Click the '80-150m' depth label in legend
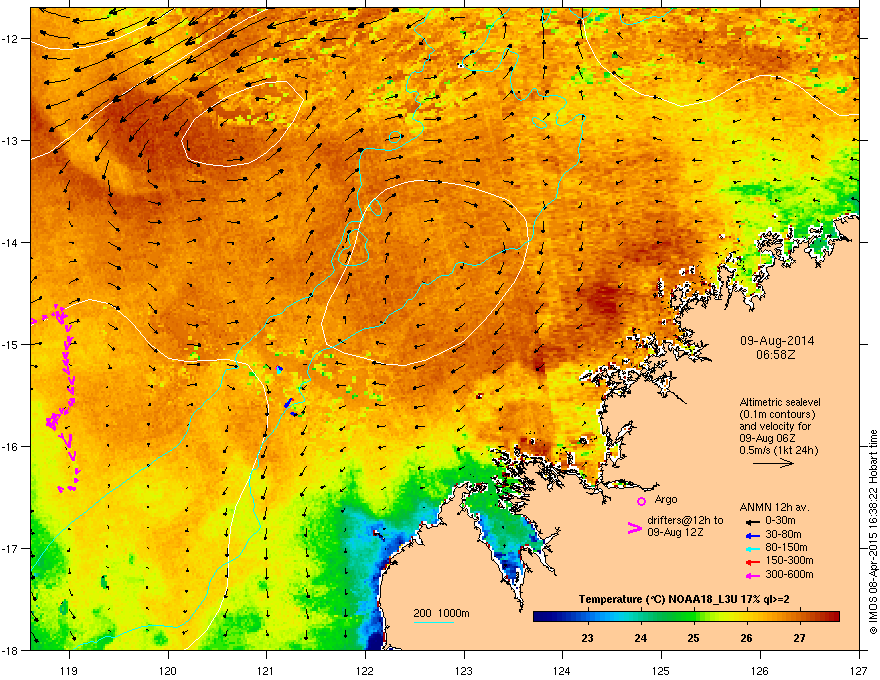Screen dimensions: 880x680 point(786,548)
